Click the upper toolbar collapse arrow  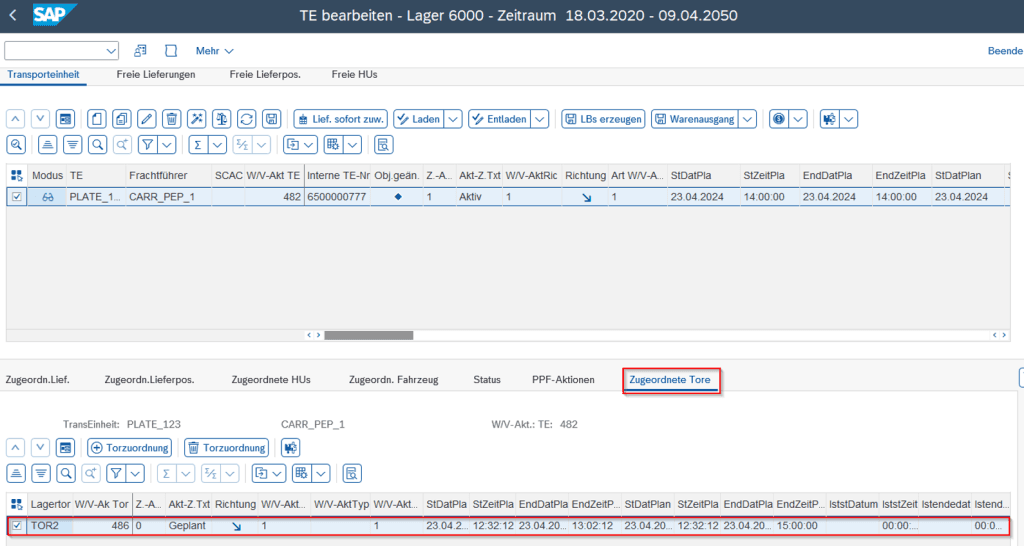(x=16, y=119)
